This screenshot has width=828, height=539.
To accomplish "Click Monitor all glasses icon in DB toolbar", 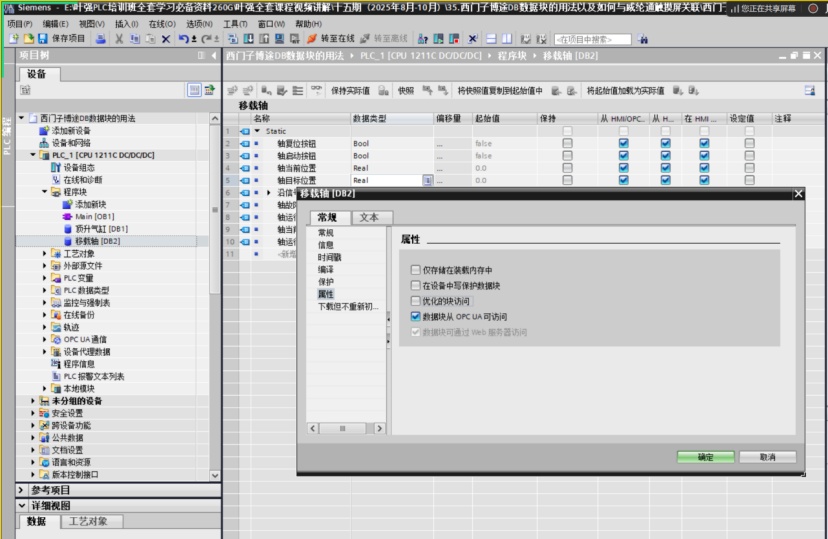I will (316, 90).
